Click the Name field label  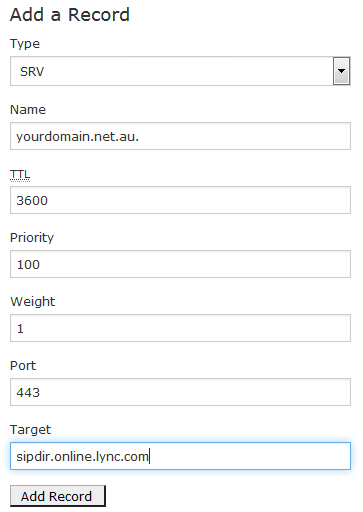(x=28, y=110)
